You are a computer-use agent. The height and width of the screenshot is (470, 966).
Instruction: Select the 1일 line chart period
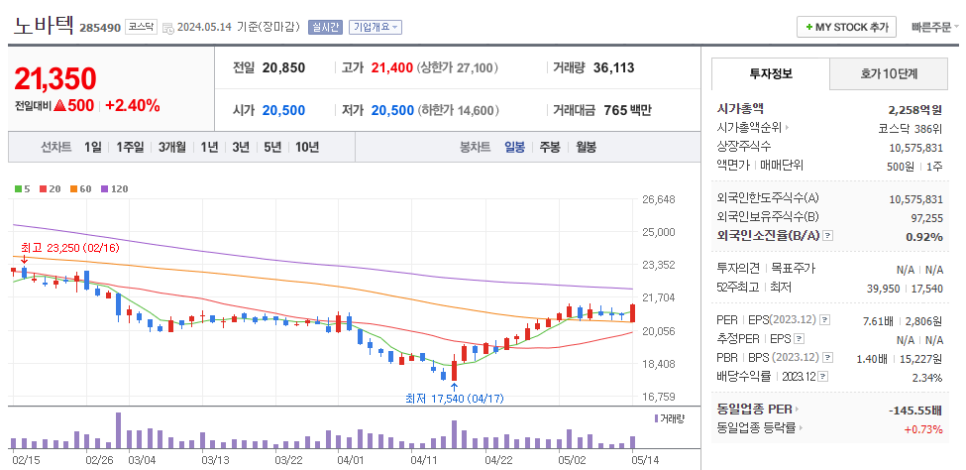(x=92, y=147)
